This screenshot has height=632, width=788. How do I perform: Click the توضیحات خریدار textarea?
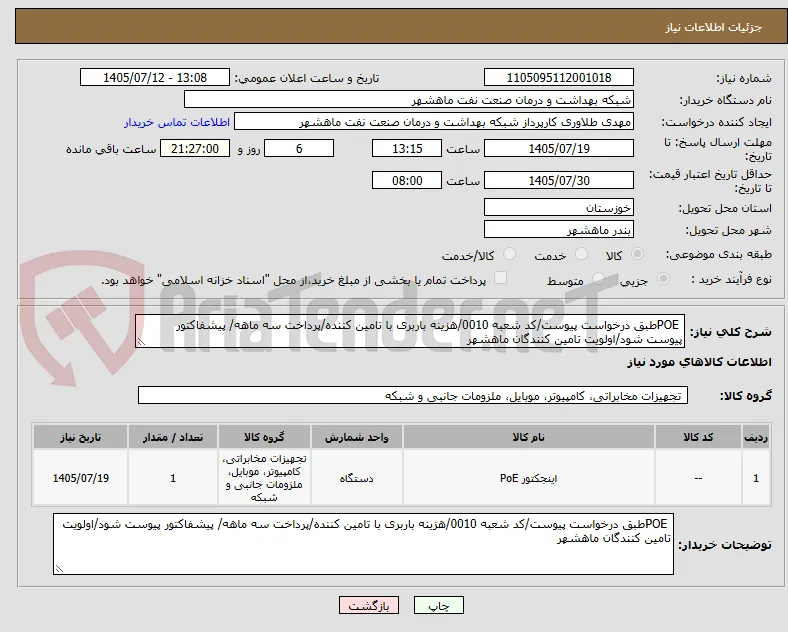point(363,544)
